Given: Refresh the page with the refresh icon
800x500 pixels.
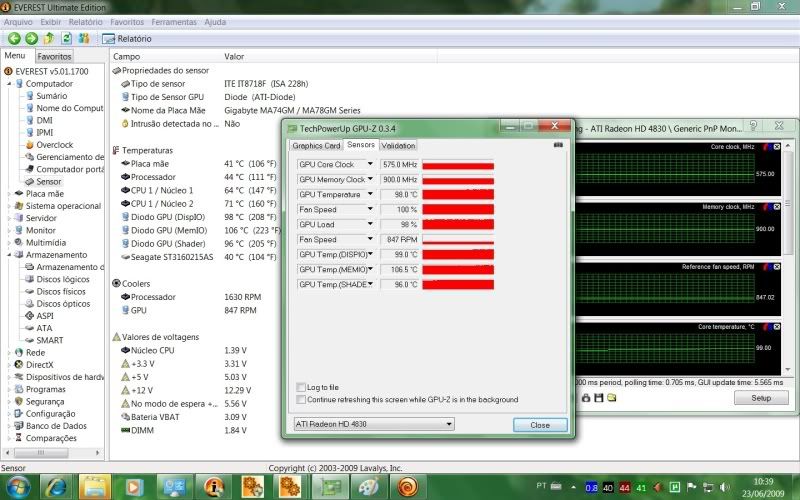Looking at the screenshot, I should pyautogui.click(x=66, y=38).
